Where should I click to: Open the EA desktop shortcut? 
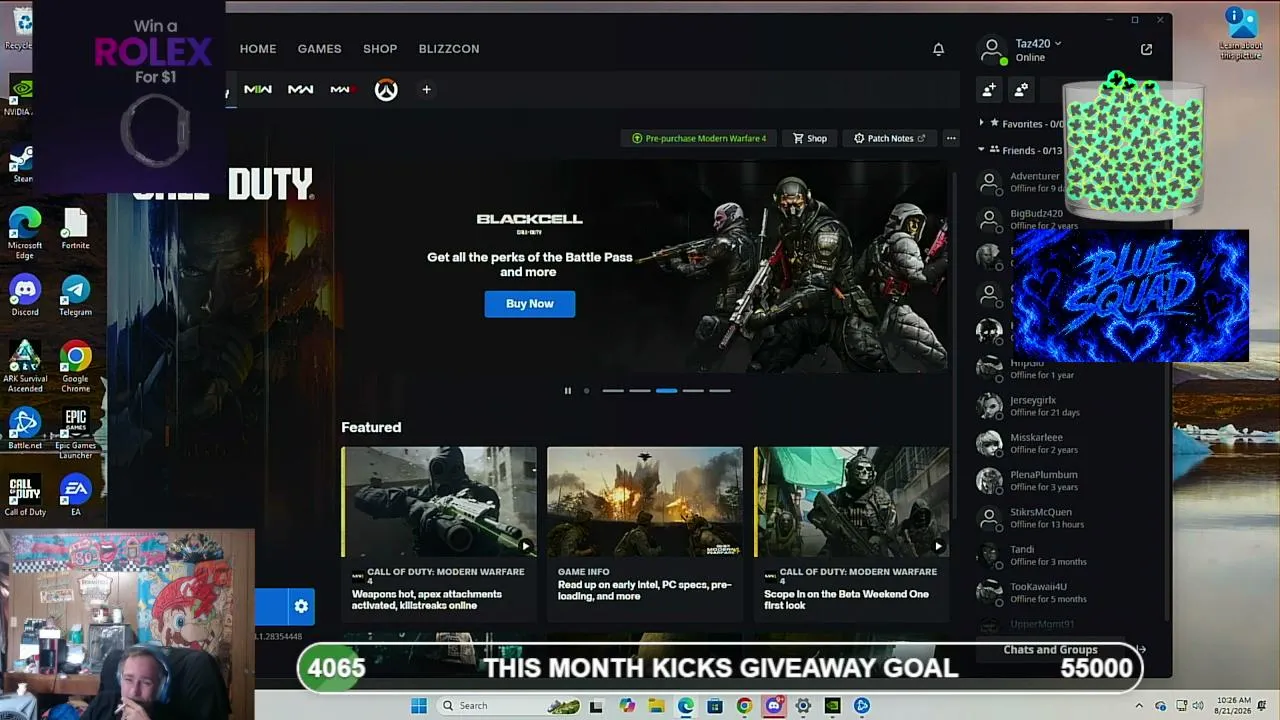75,496
